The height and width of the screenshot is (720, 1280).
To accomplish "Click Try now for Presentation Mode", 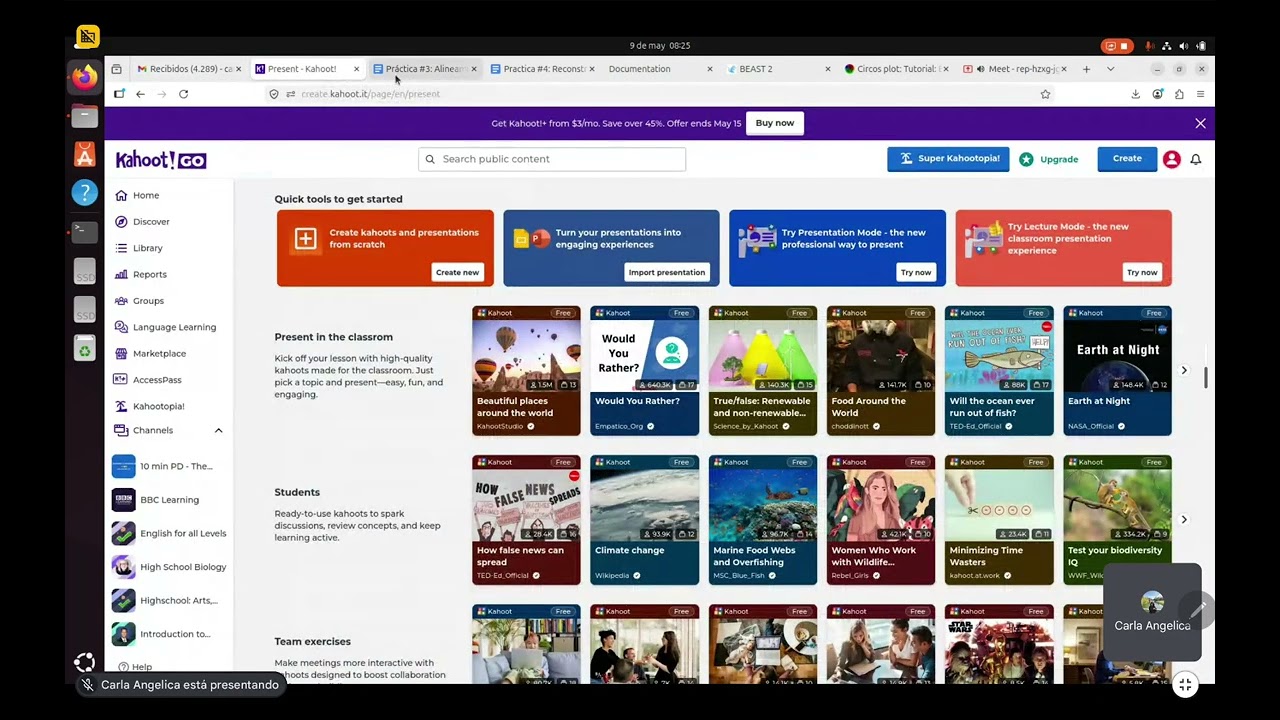I will coord(916,272).
